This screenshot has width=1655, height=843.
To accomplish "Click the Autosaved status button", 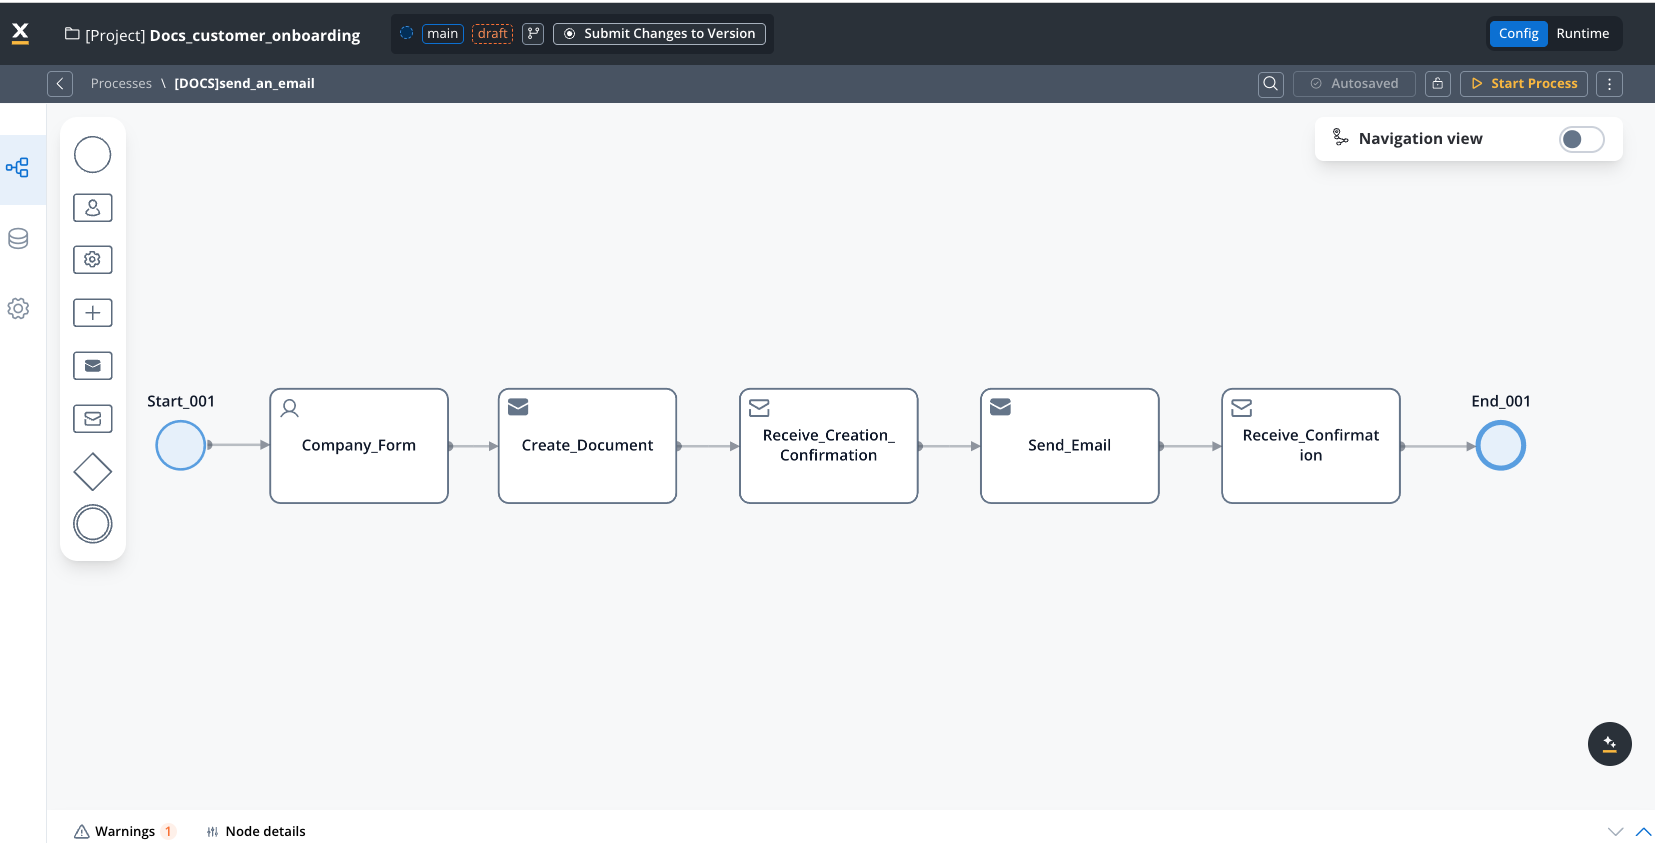I will [x=1354, y=84].
